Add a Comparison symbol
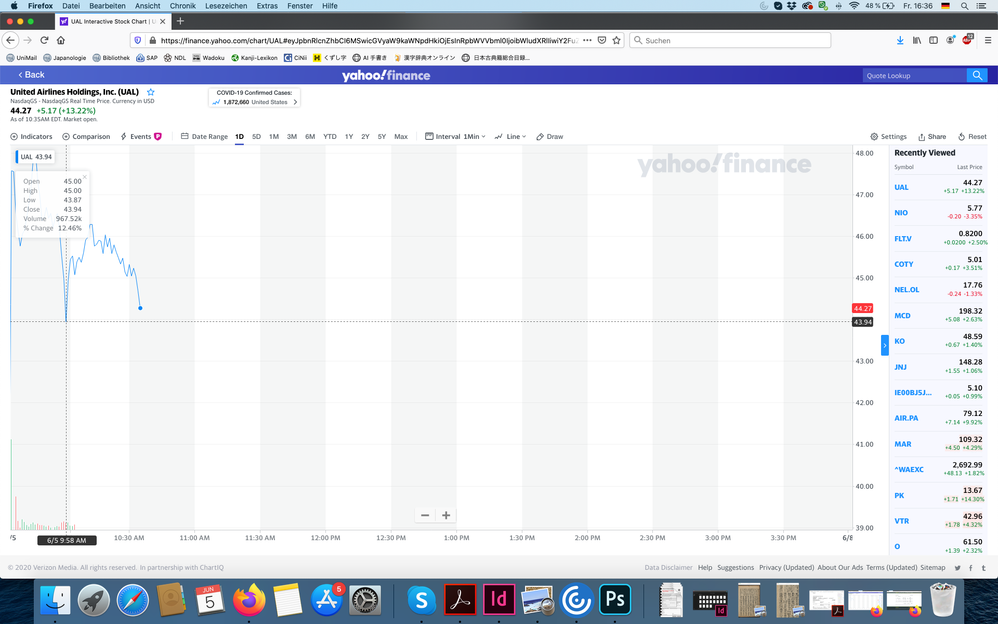Viewport: 998px width, 624px height. (86, 137)
